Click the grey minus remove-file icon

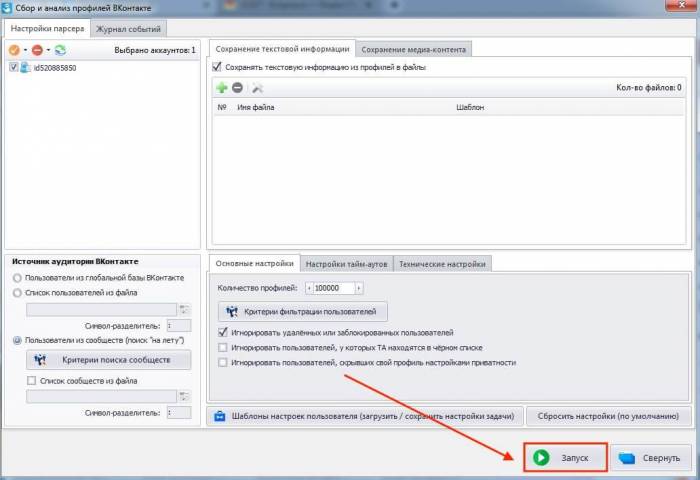(238, 88)
